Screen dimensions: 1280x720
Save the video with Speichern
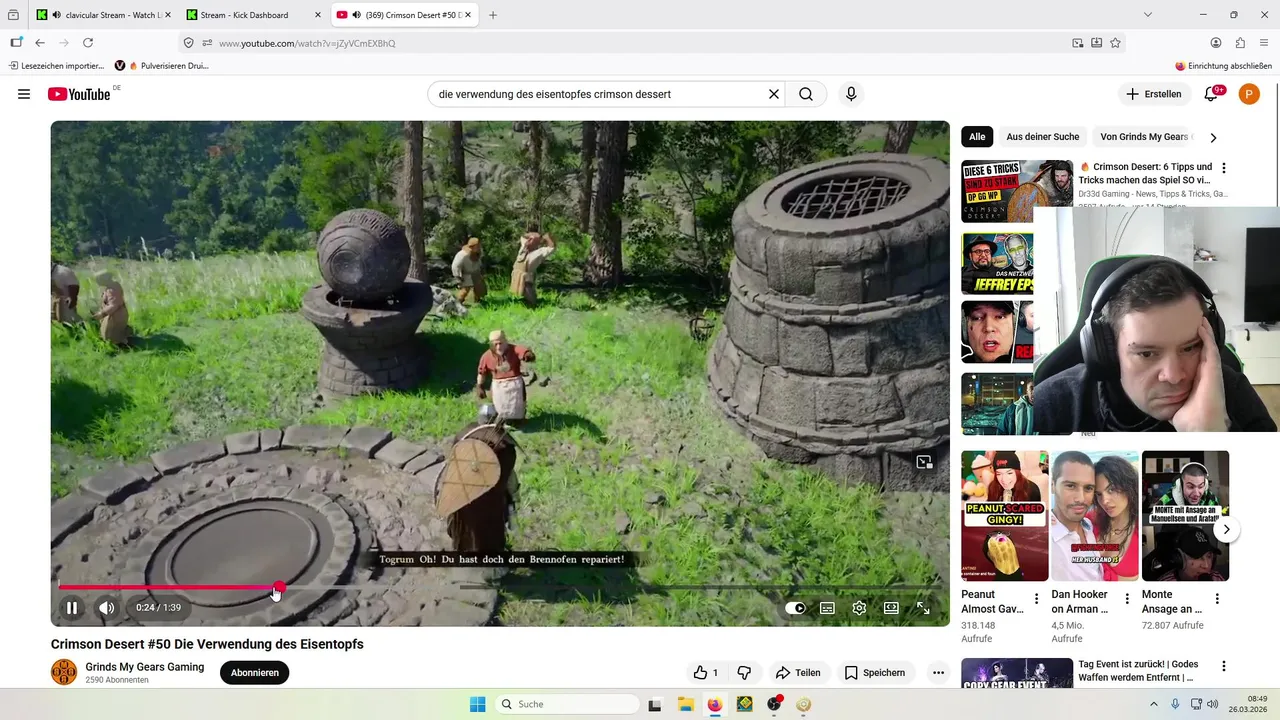[x=875, y=673]
